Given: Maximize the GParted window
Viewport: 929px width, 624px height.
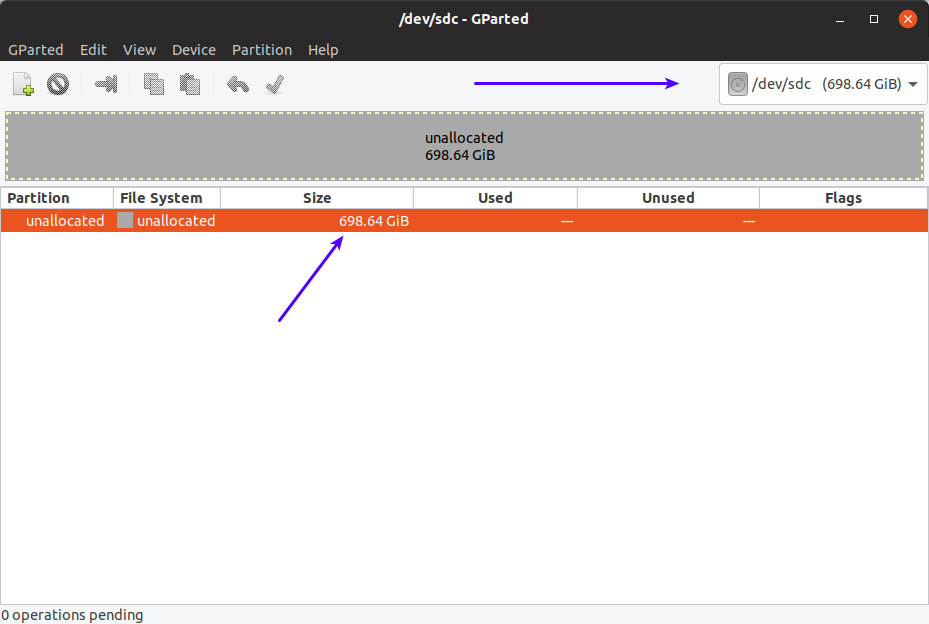Looking at the screenshot, I should (873, 20).
